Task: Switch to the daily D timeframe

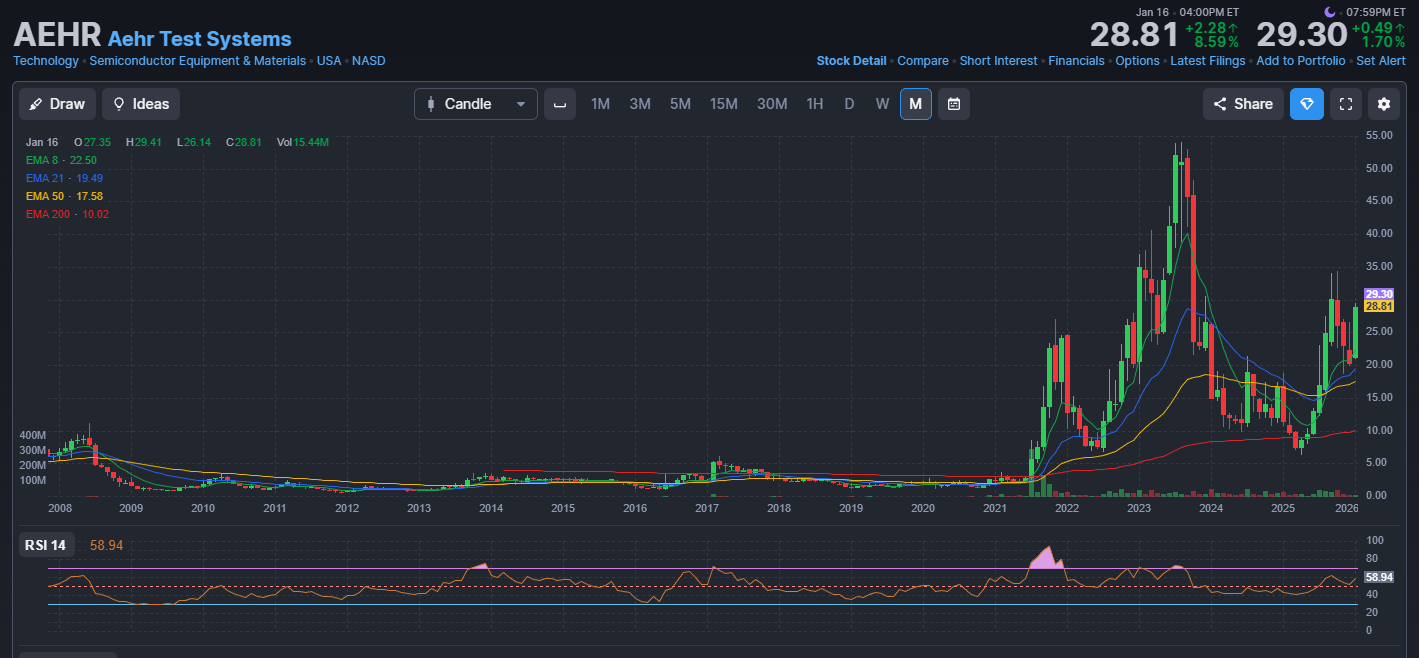Action: pyautogui.click(x=849, y=104)
